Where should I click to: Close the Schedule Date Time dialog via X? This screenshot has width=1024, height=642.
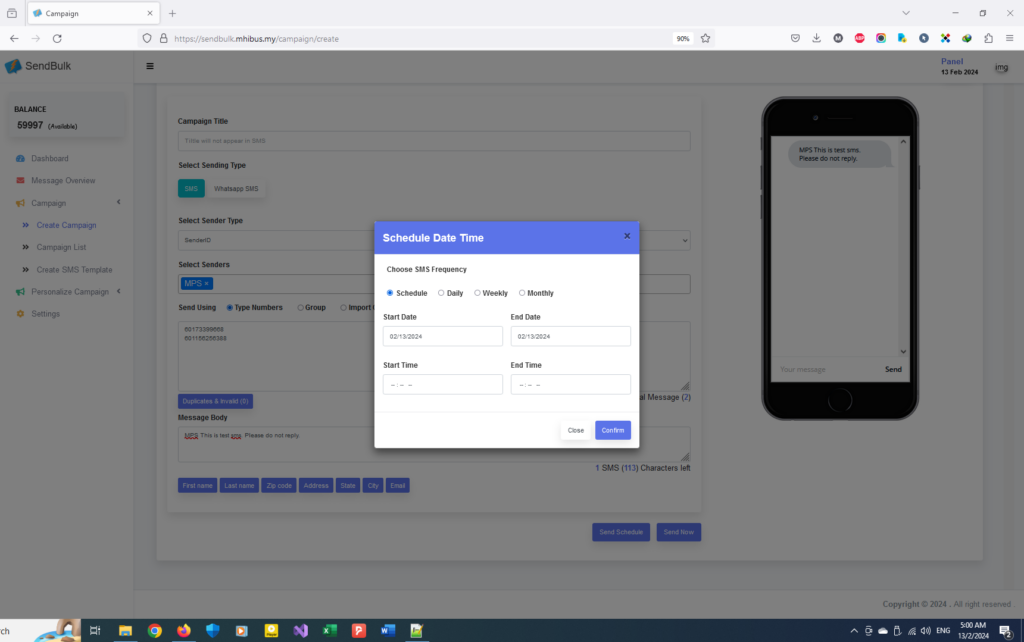627,236
